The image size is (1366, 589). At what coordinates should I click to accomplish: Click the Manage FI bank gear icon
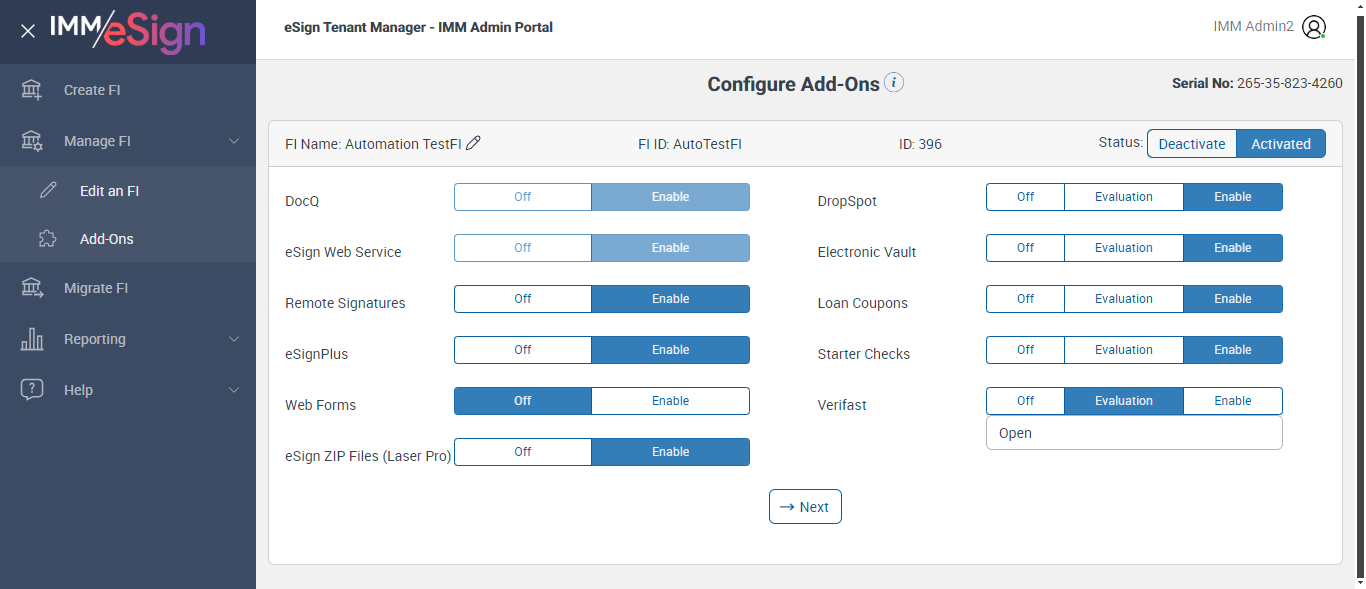tap(32, 141)
